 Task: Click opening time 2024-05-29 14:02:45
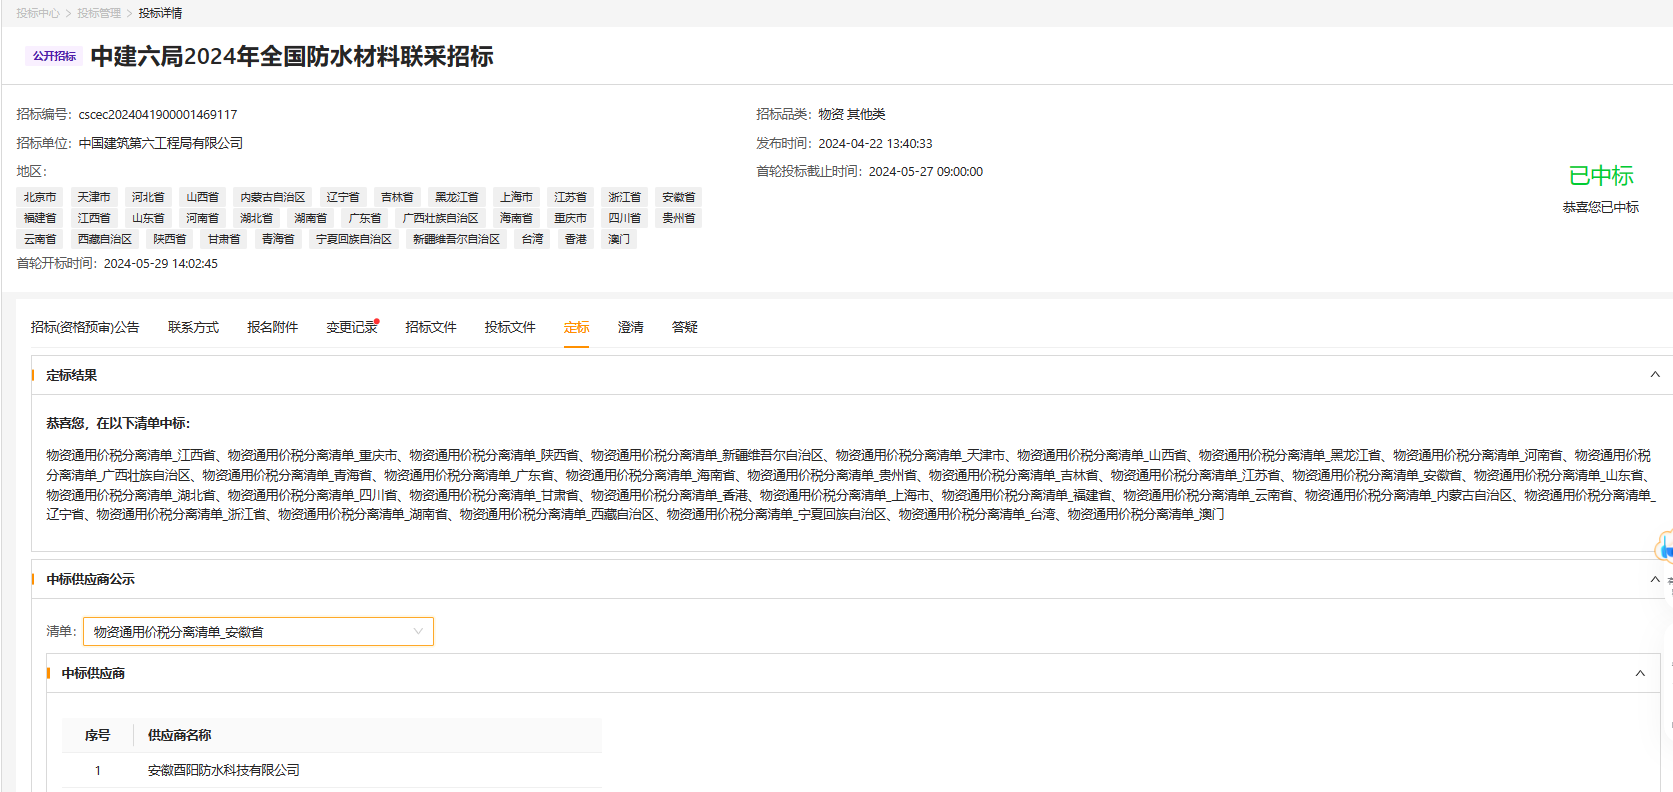point(161,264)
